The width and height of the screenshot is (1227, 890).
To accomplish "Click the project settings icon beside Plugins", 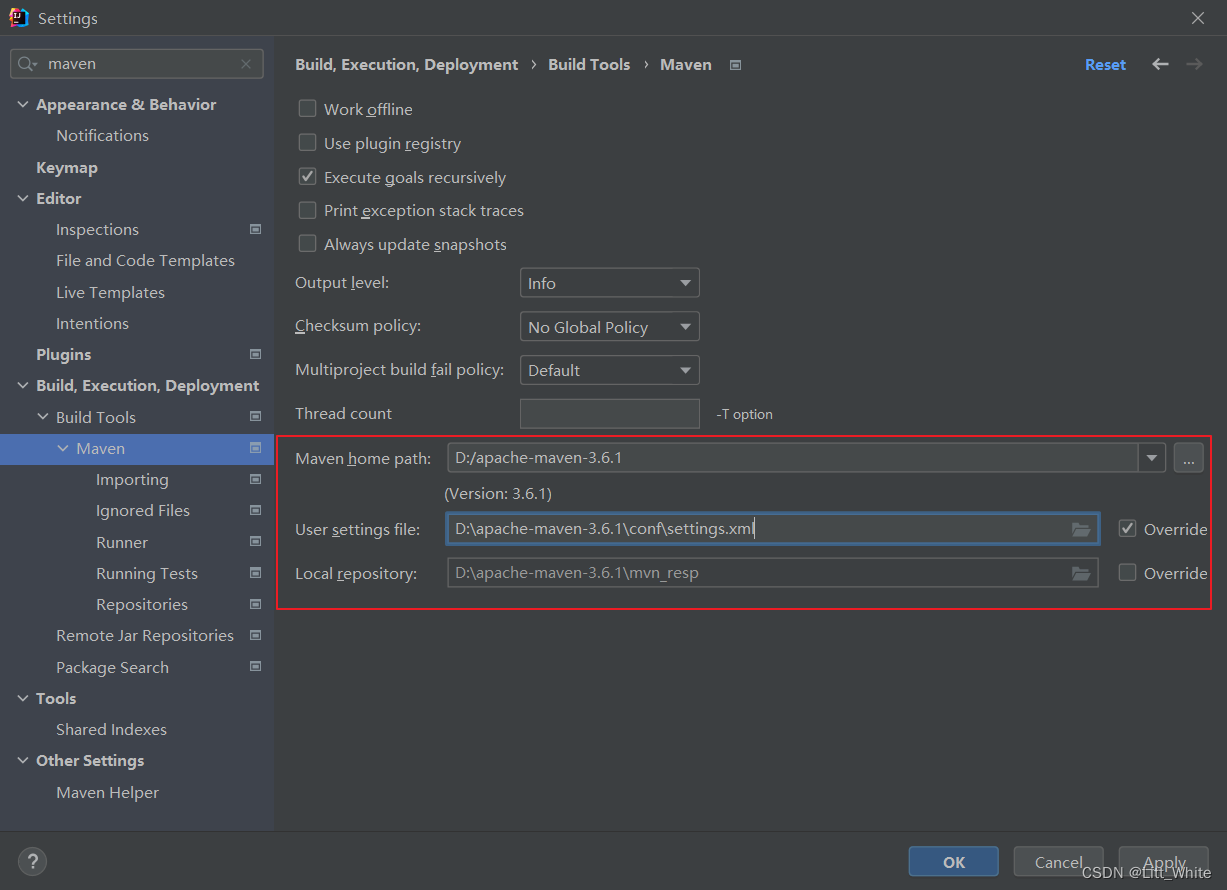I will pyautogui.click(x=255, y=354).
